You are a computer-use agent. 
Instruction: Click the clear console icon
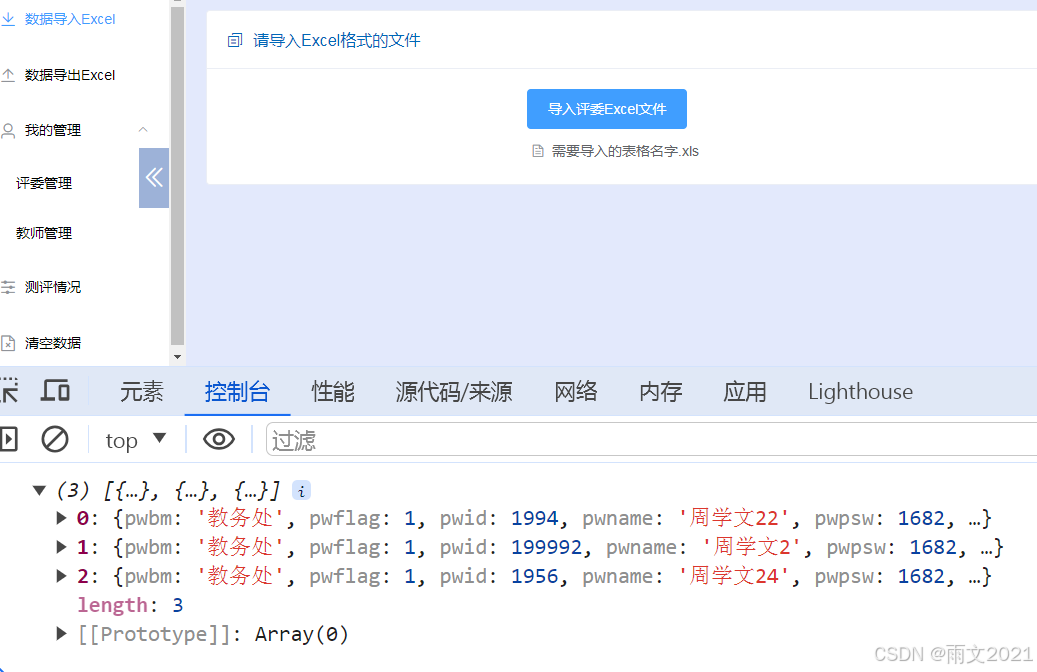coord(55,439)
